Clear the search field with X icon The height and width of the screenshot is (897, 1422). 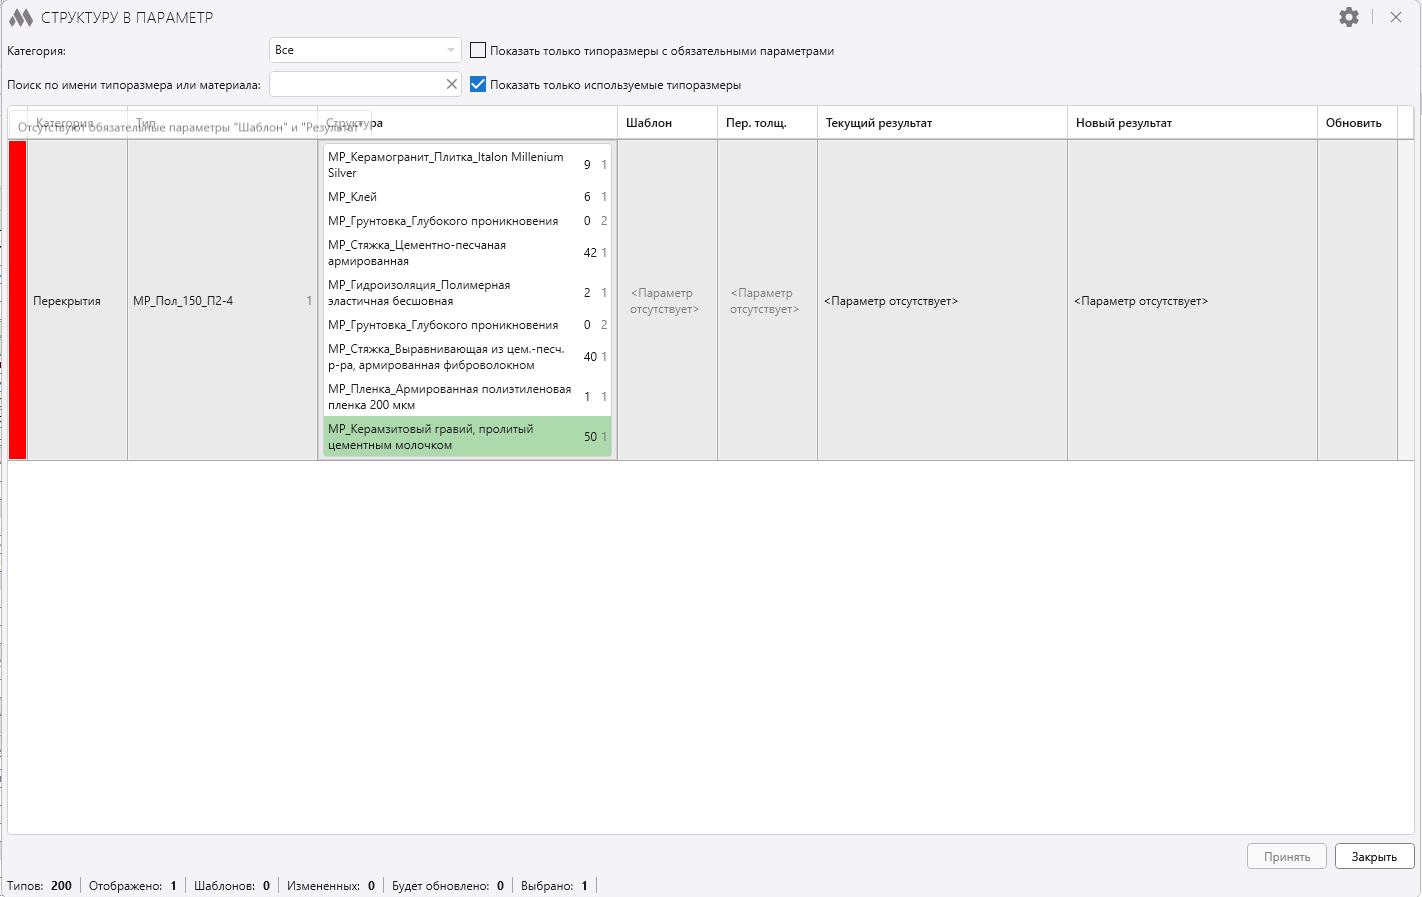click(451, 85)
